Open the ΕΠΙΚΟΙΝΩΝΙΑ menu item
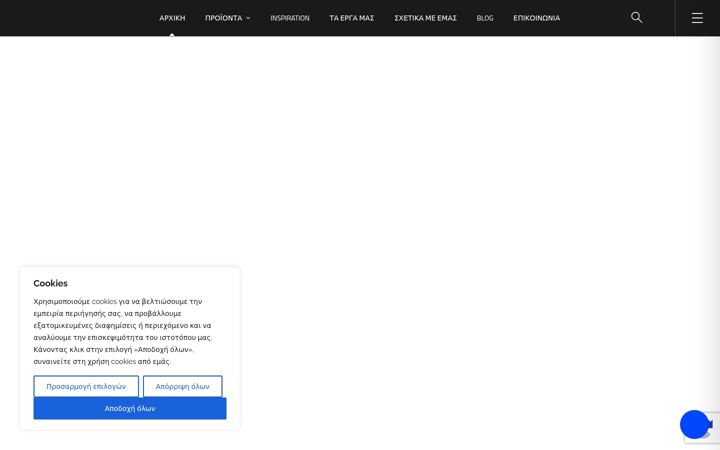Screen dimensions: 720x450 [536, 18]
